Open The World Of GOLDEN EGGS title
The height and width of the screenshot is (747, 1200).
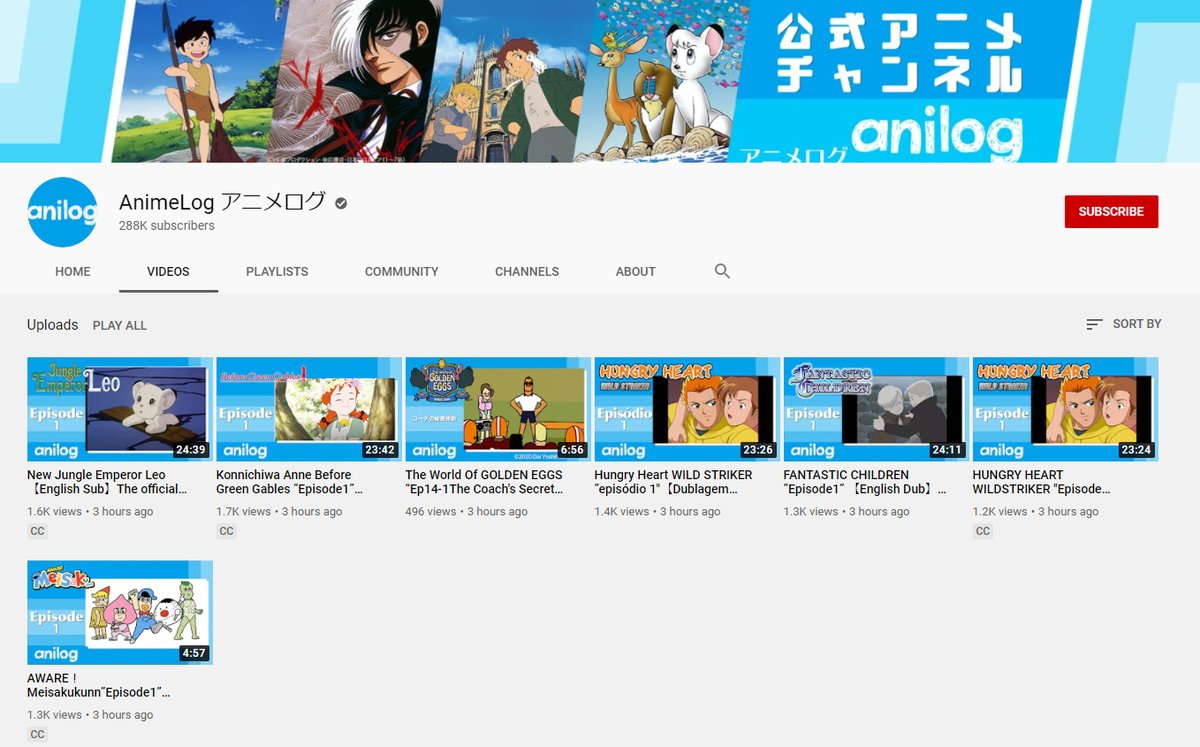point(484,482)
